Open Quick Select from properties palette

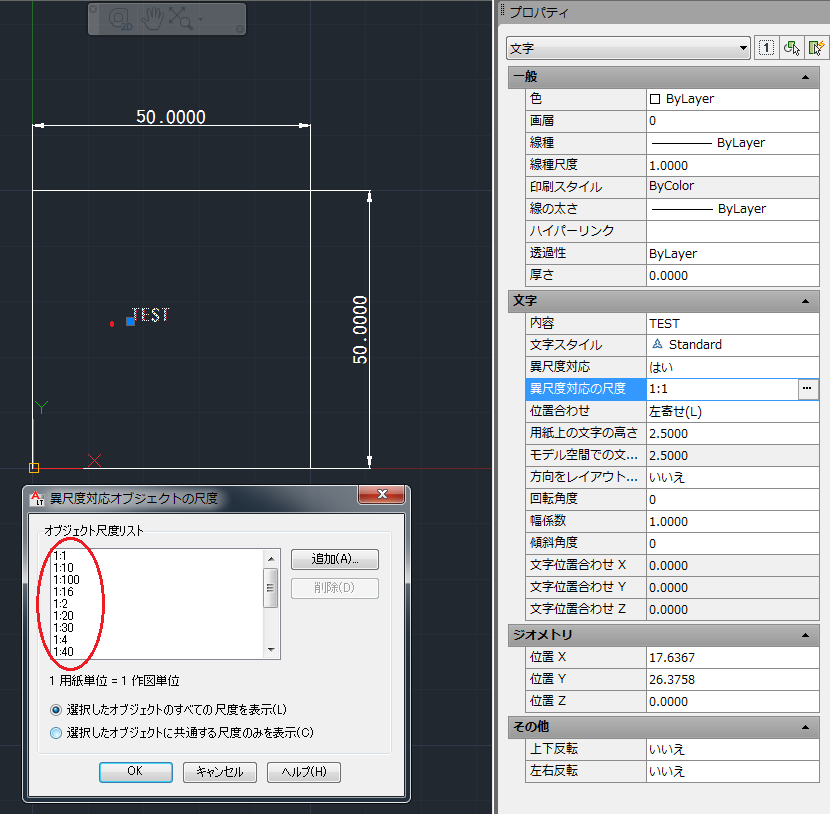817,47
